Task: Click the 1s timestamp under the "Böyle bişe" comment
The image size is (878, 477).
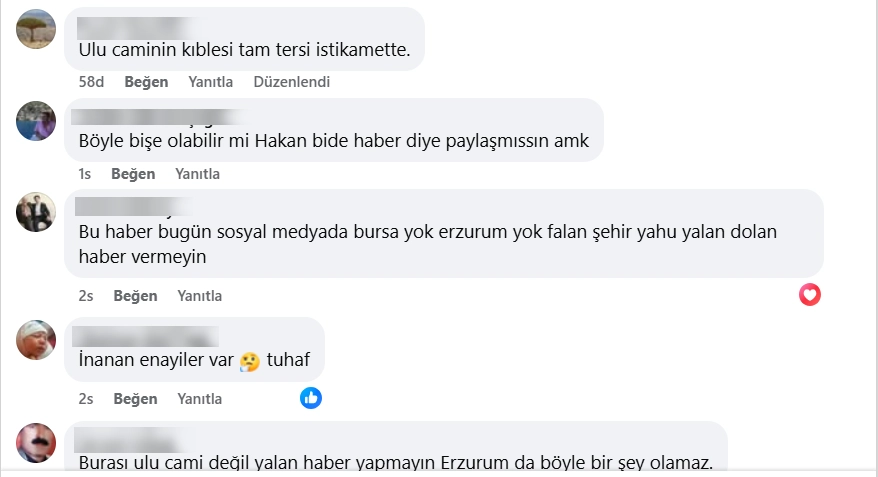Action: pos(85,174)
